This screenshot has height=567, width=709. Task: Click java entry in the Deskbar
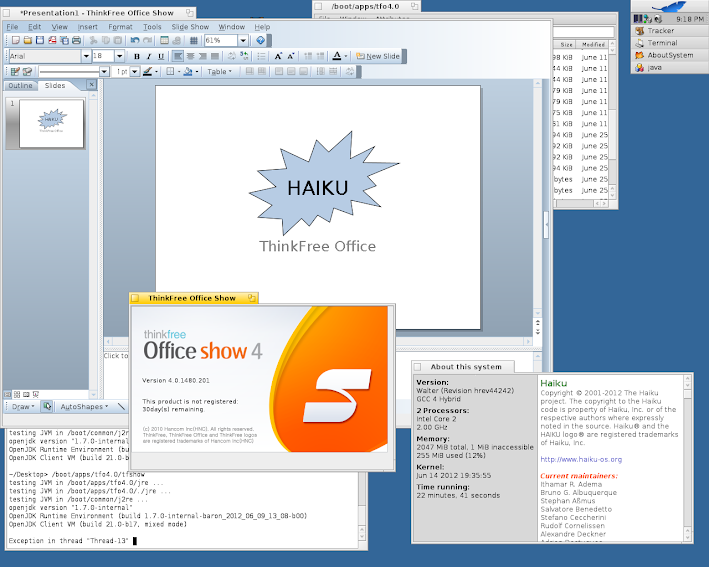pos(670,67)
